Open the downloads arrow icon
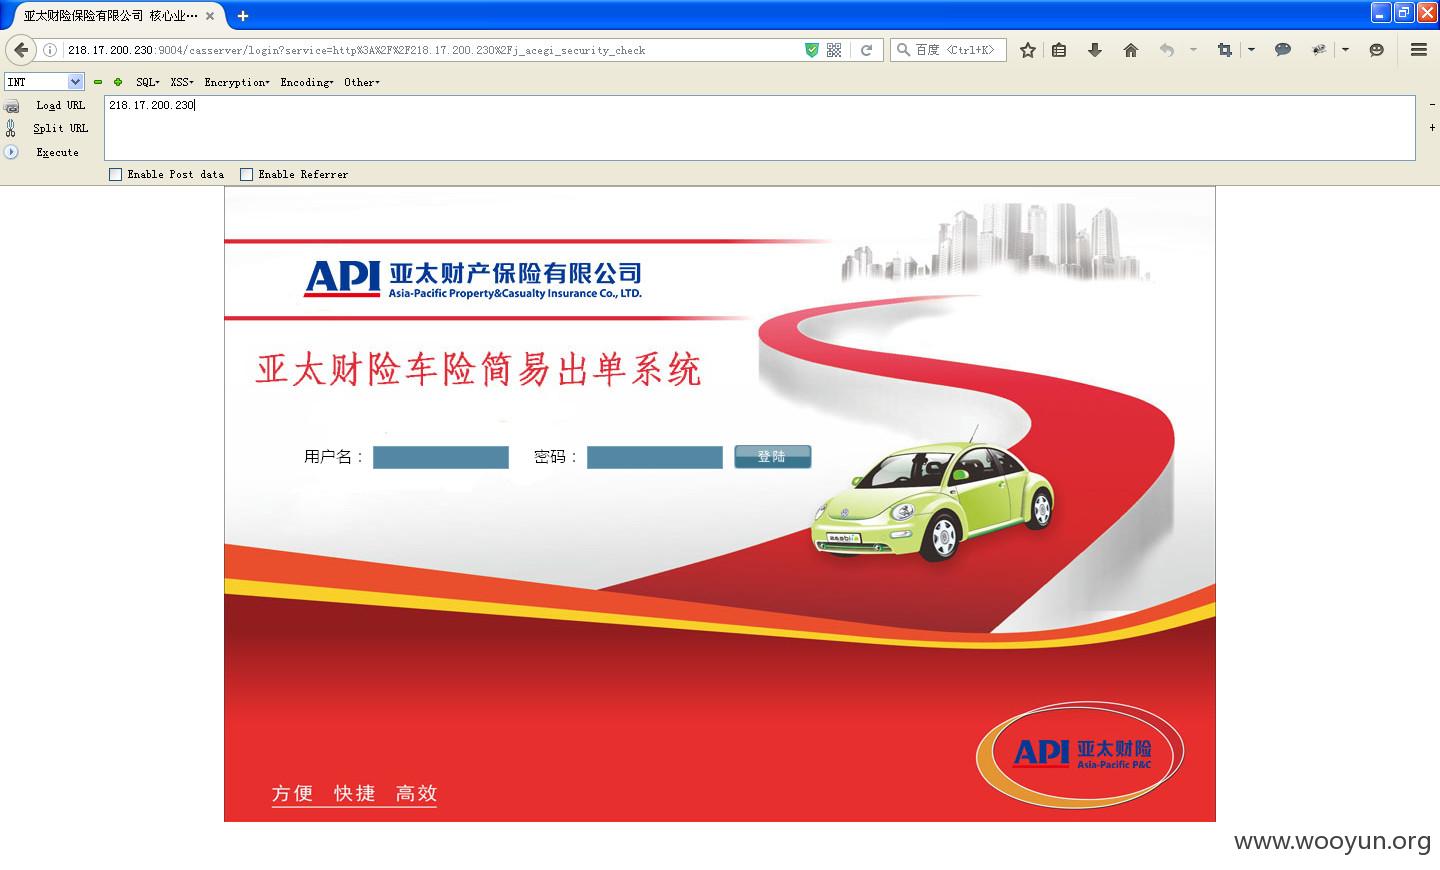Viewport: 1440px width, 870px height. click(1095, 50)
